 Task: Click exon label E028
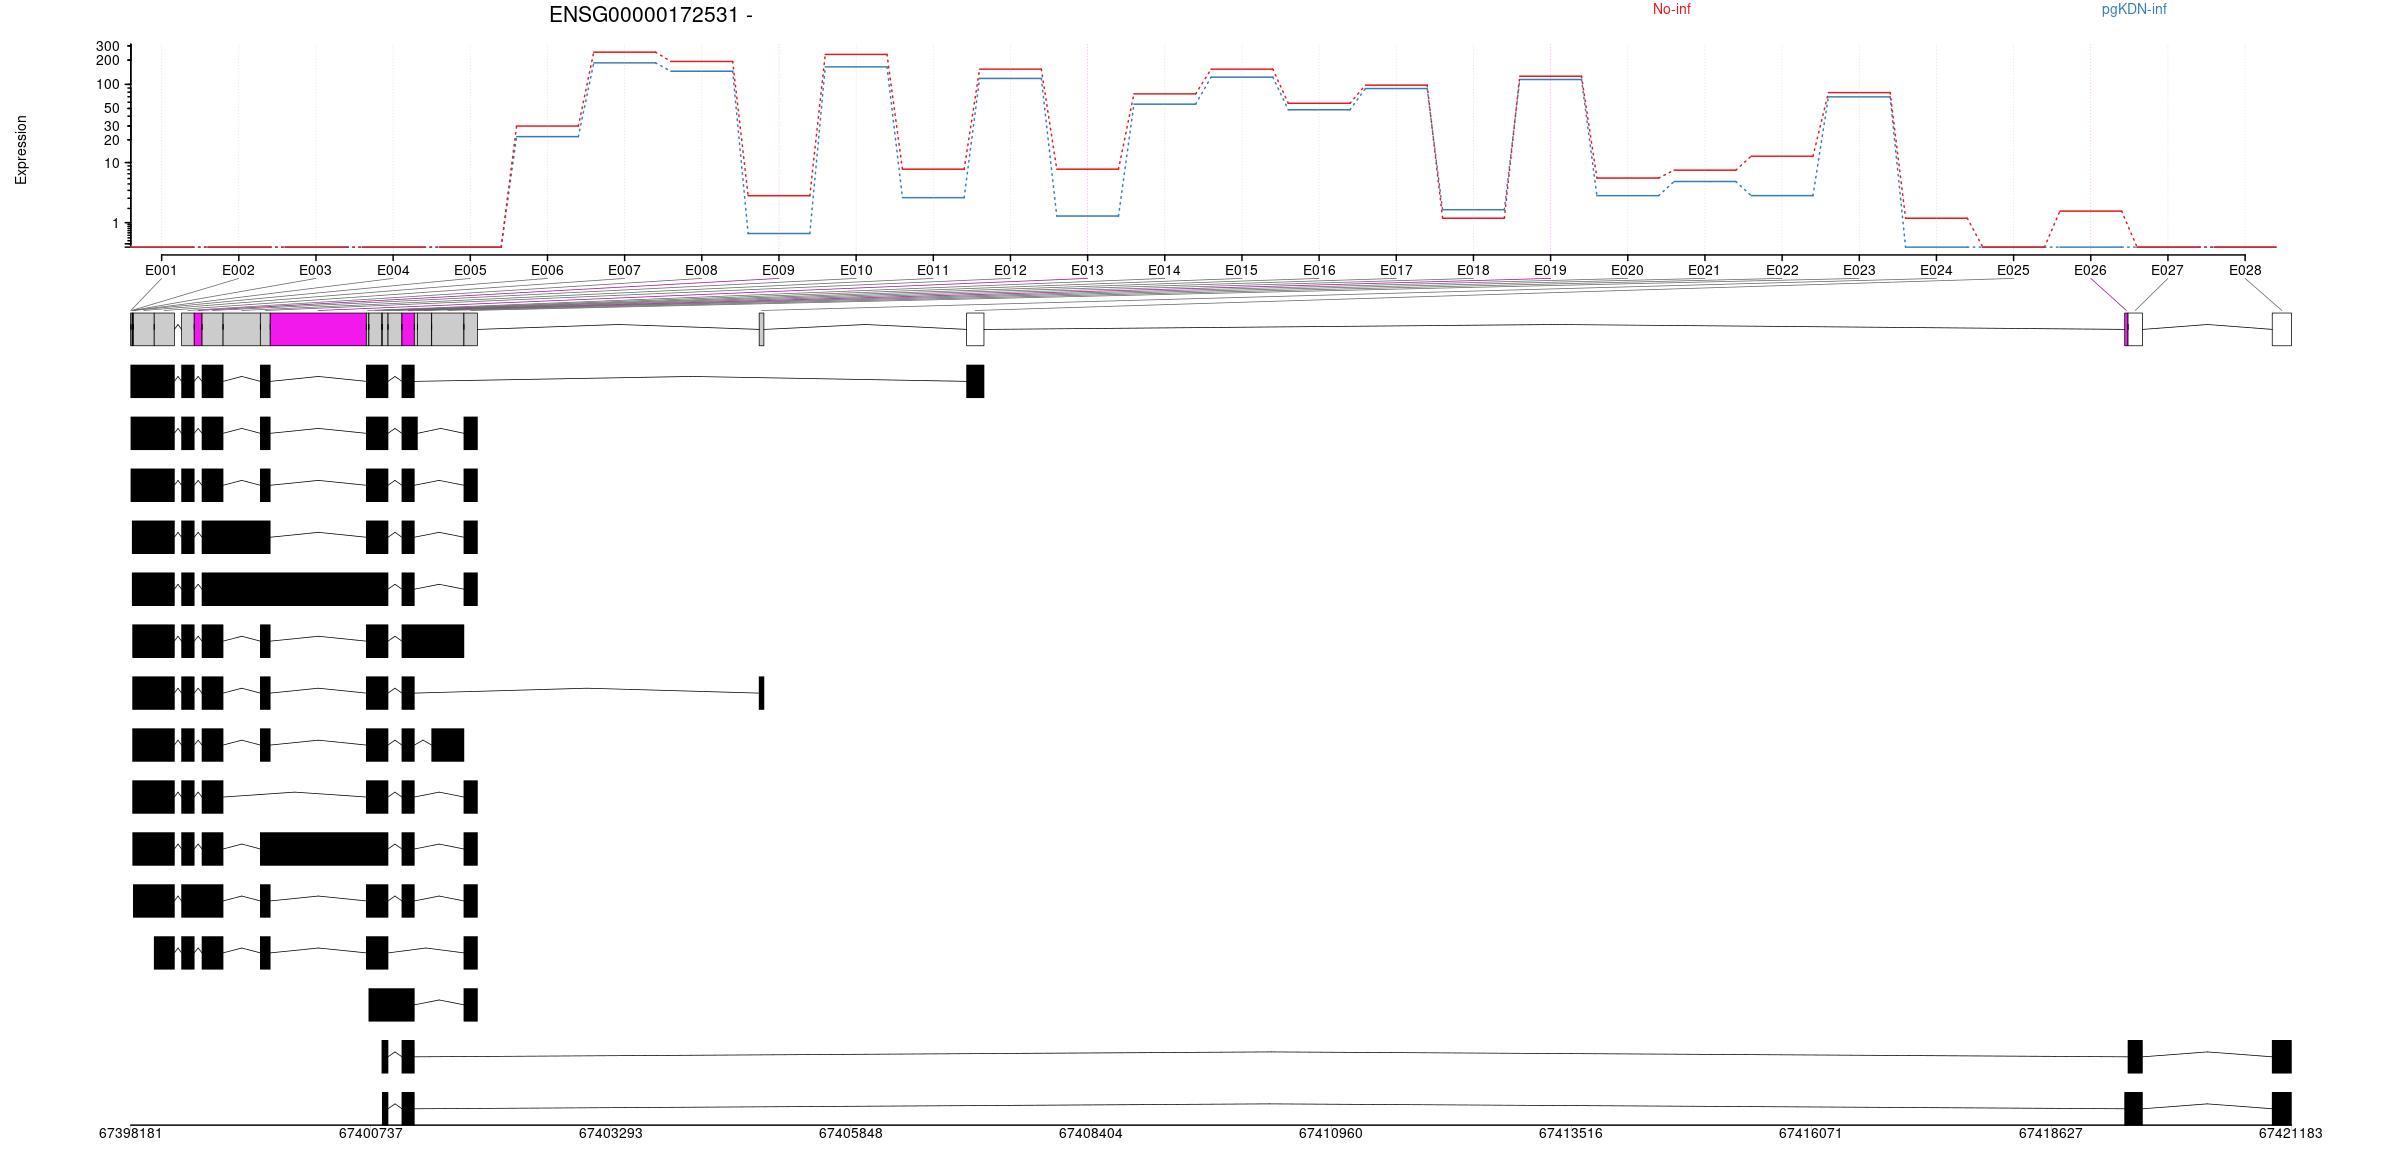(2245, 270)
